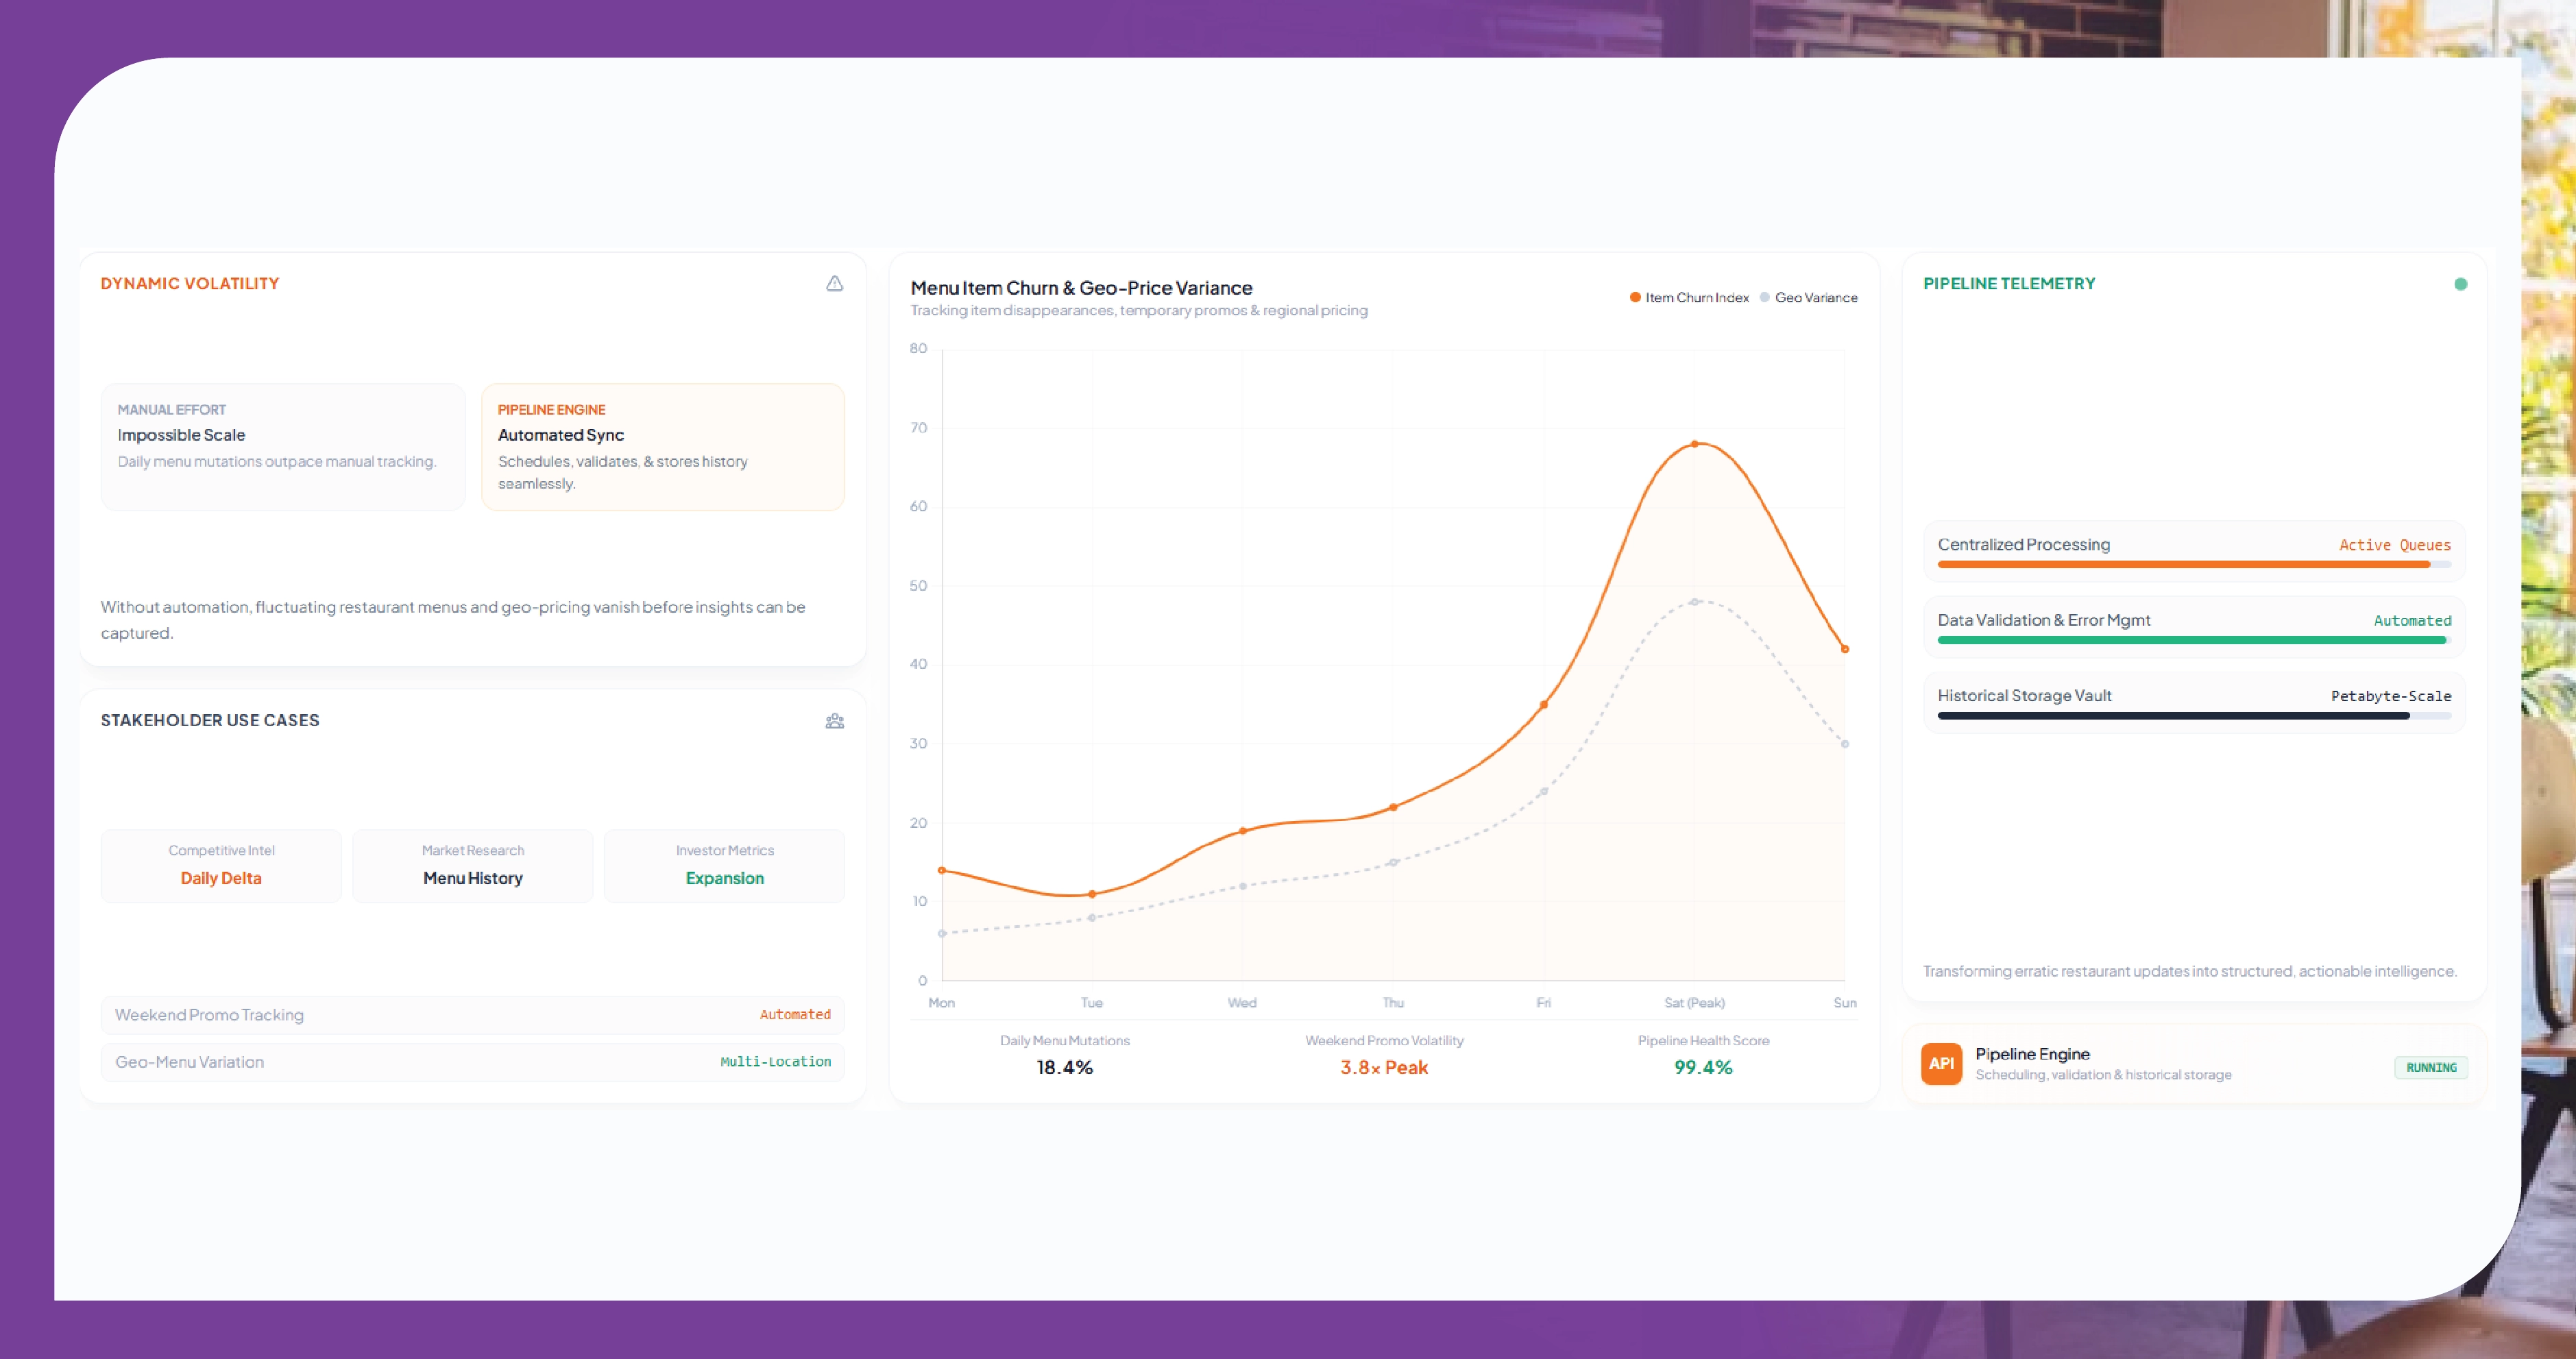This screenshot has width=2576, height=1359.
Task: Toggle the Geo Variance legend entry
Action: click(1809, 298)
